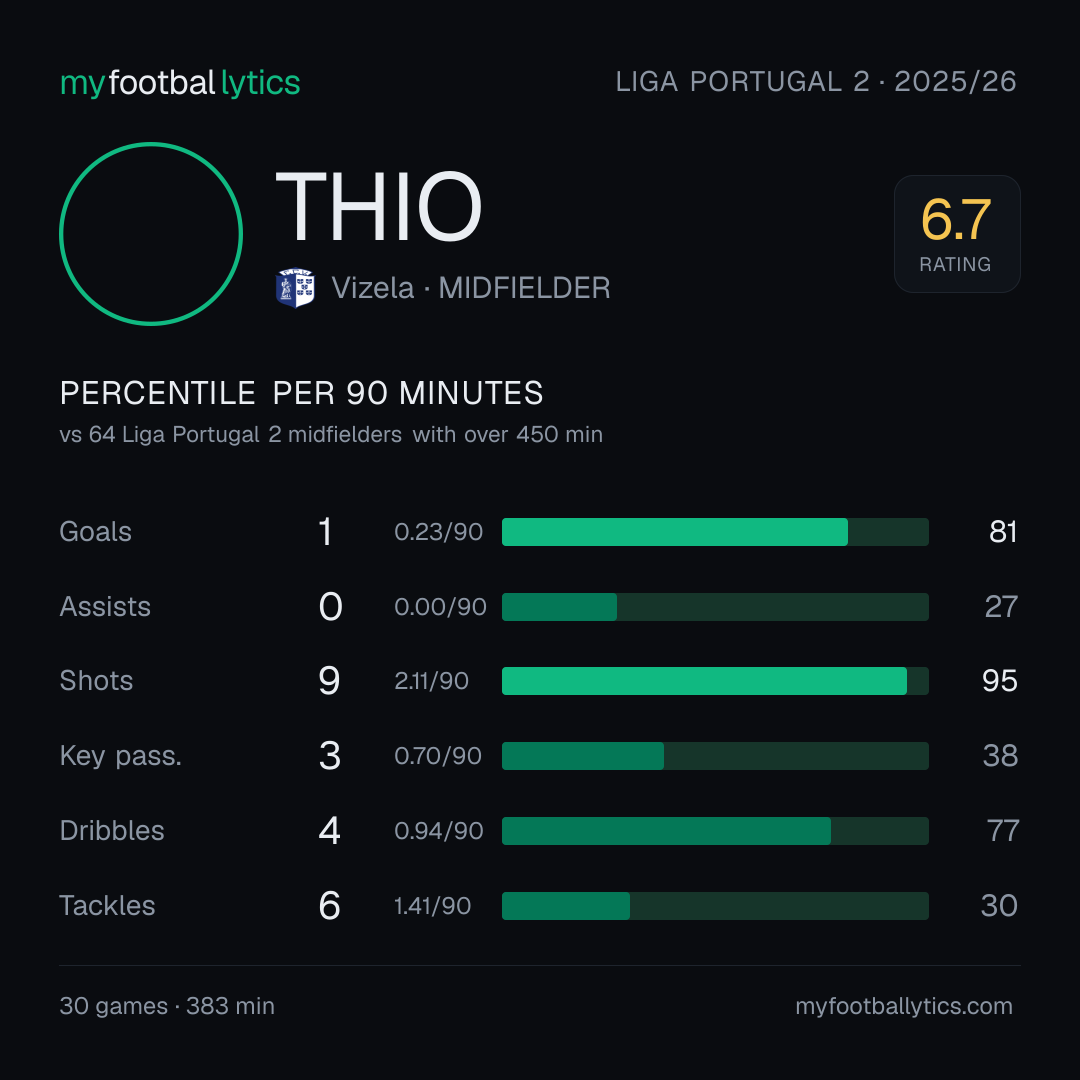Click the 30 games · 383 min footer

(167, 1006)
